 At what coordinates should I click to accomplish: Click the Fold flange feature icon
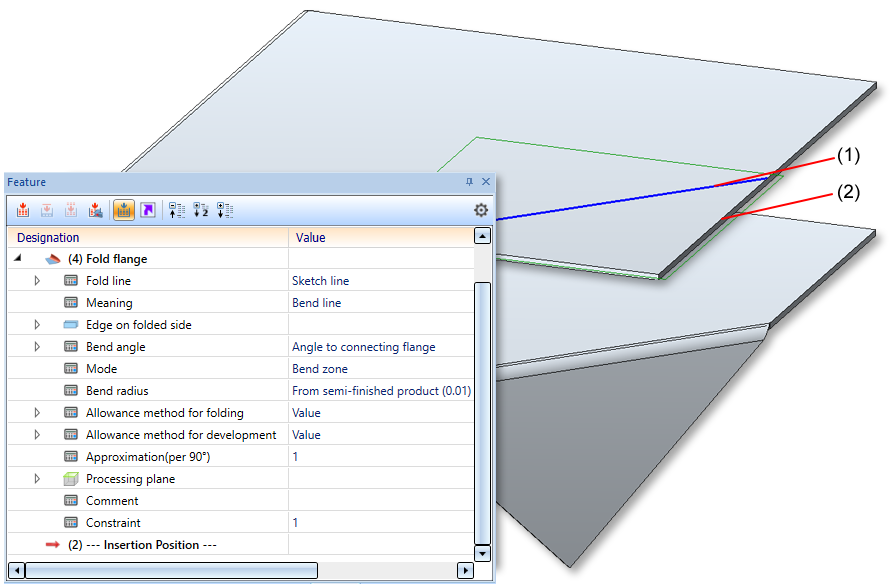(x=53, y=259)
